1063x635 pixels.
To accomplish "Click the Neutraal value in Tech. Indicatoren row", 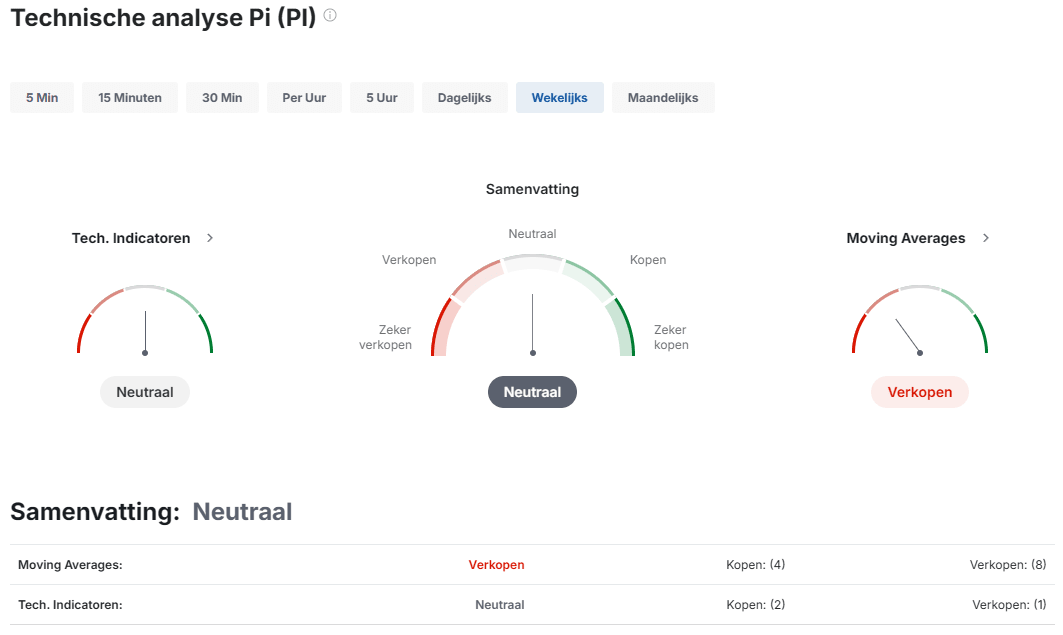I will pyautogui.click(x=500, y=605).
